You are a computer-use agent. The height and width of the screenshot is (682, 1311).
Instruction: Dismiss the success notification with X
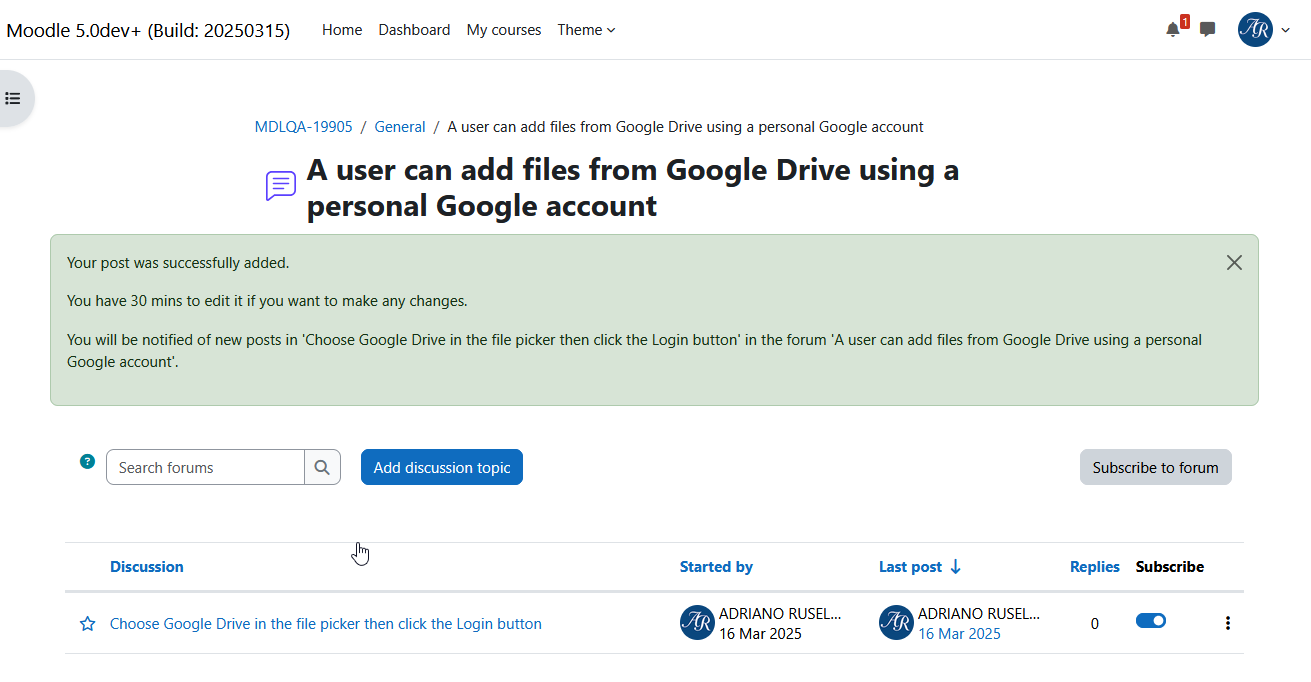point(1234,262)
